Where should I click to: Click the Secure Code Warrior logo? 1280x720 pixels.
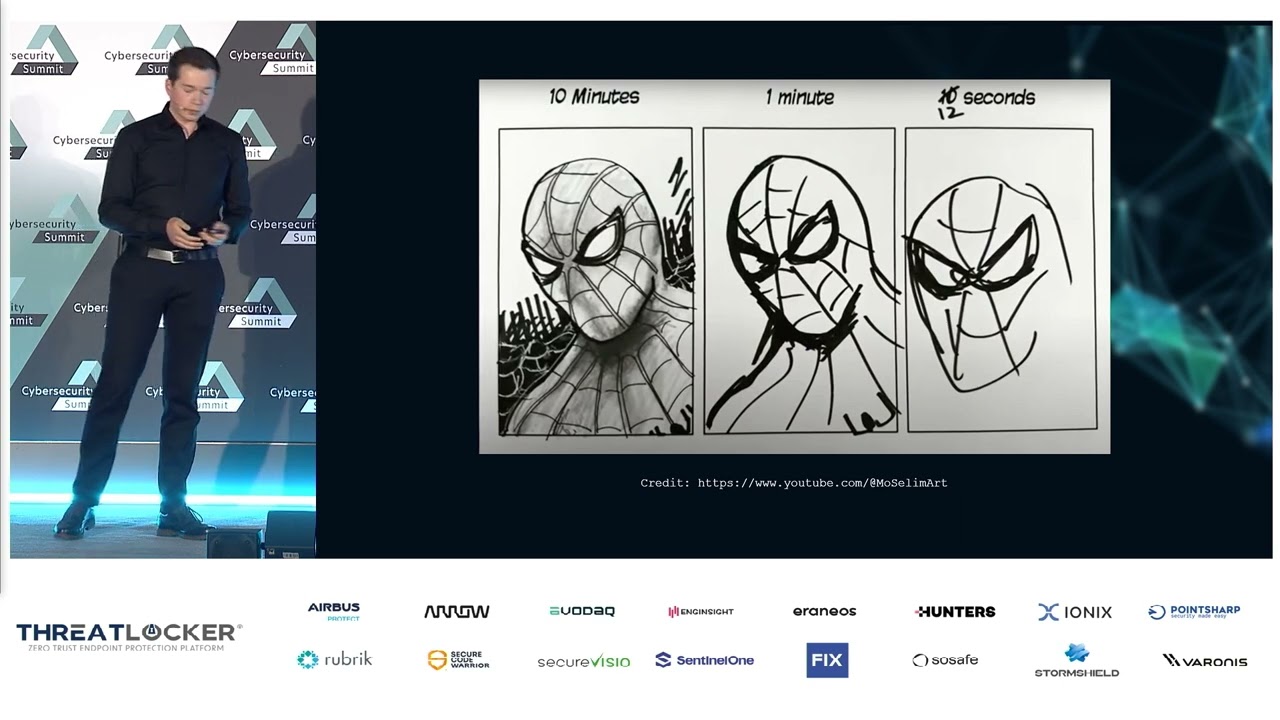[x=458, y=660]
